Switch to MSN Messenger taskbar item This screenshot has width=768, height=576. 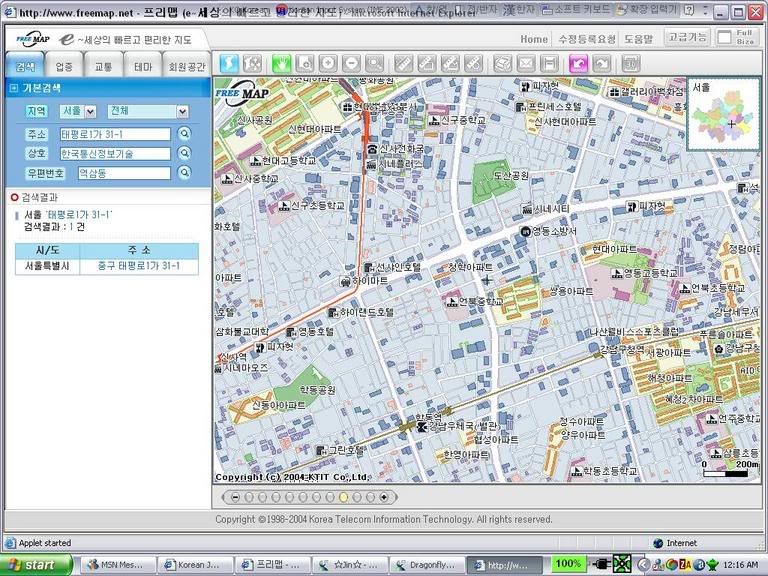click(x=118, y=565)
